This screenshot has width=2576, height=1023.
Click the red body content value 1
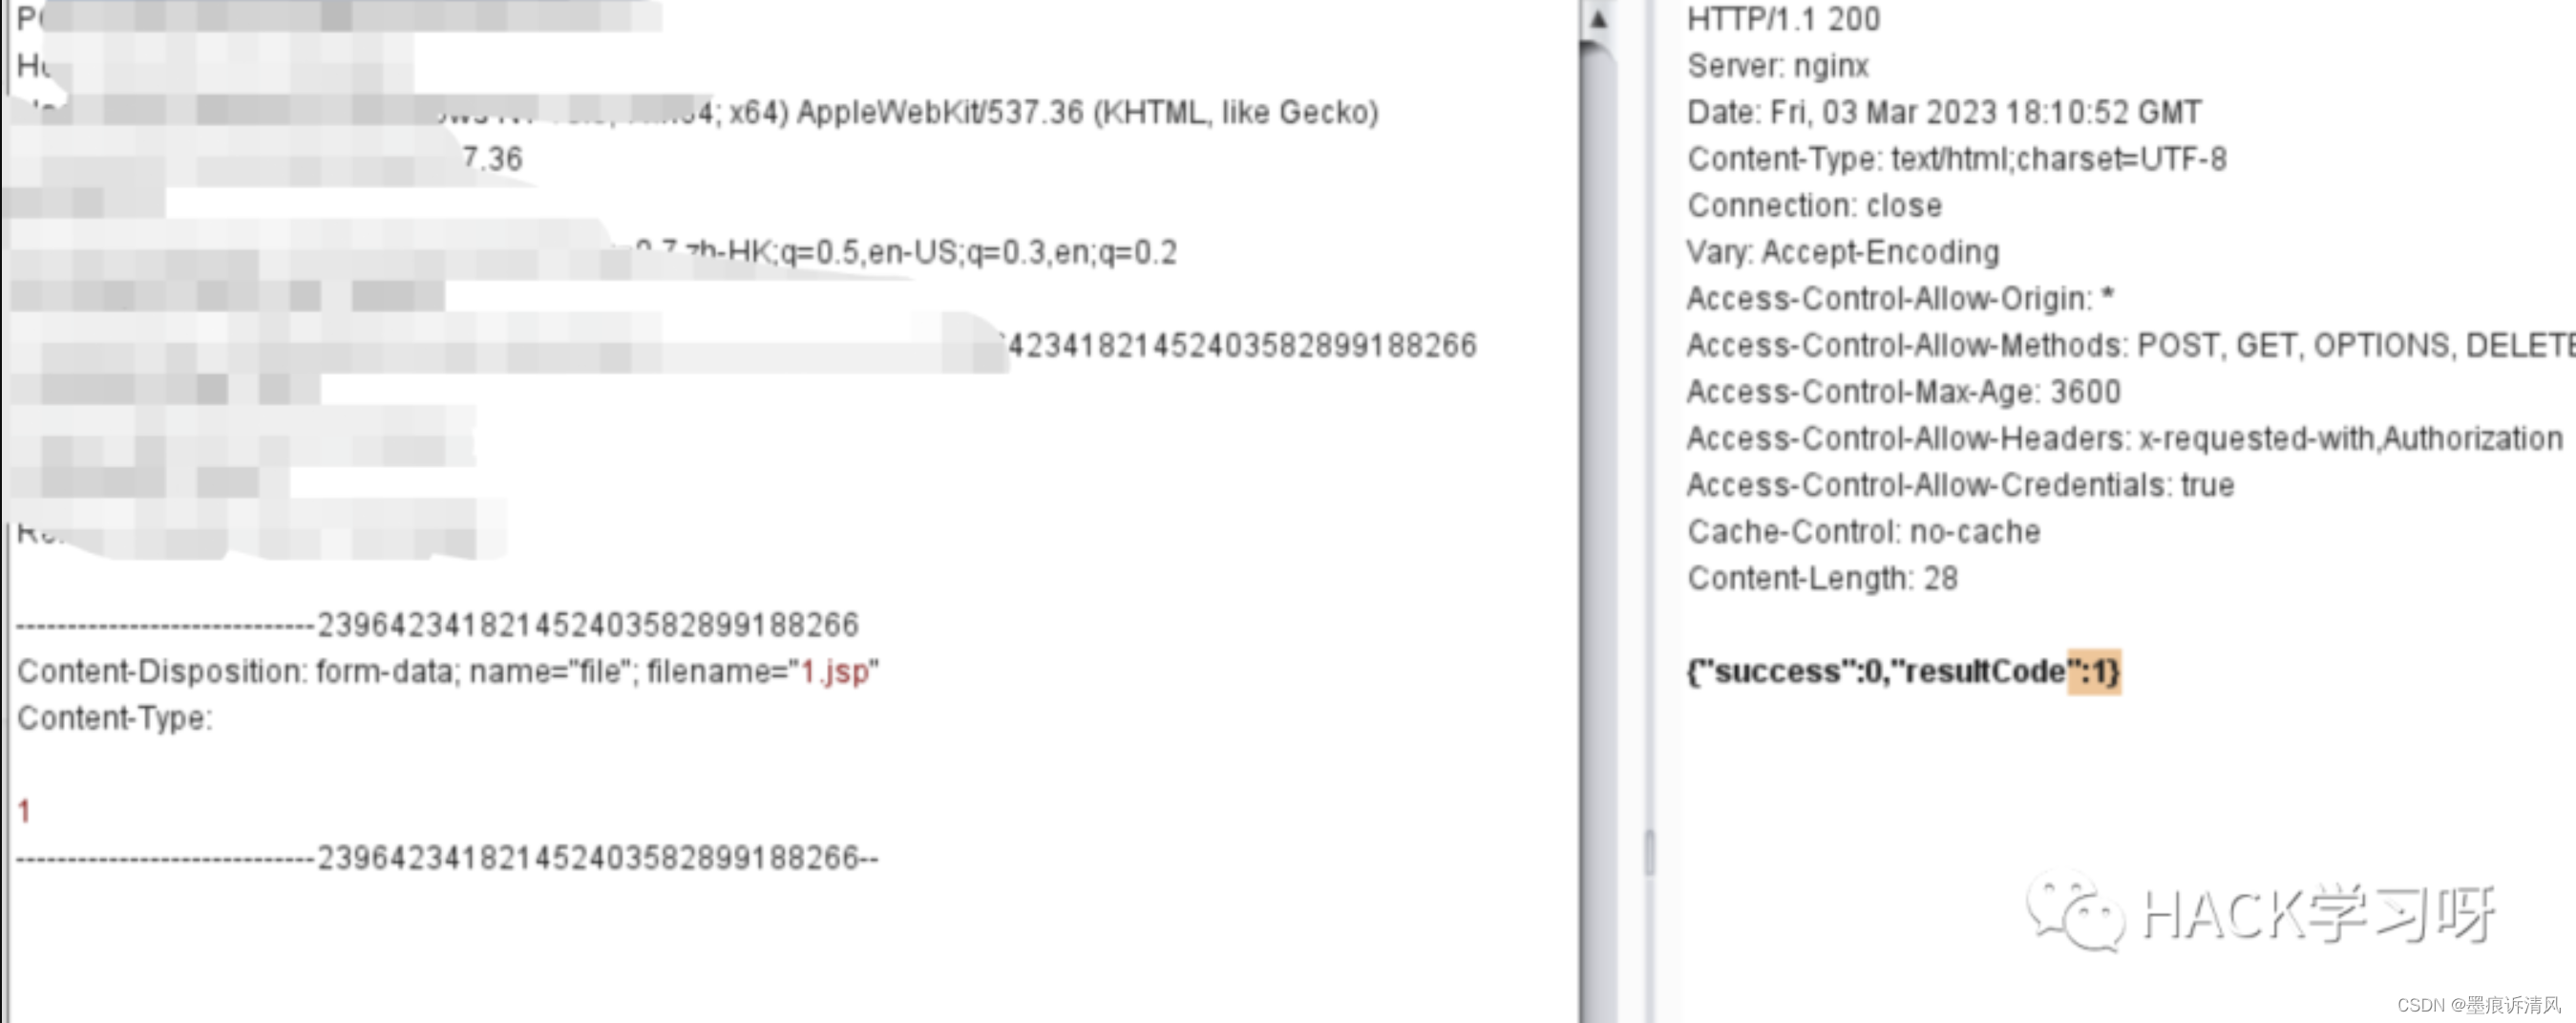(x=24, y=811)
